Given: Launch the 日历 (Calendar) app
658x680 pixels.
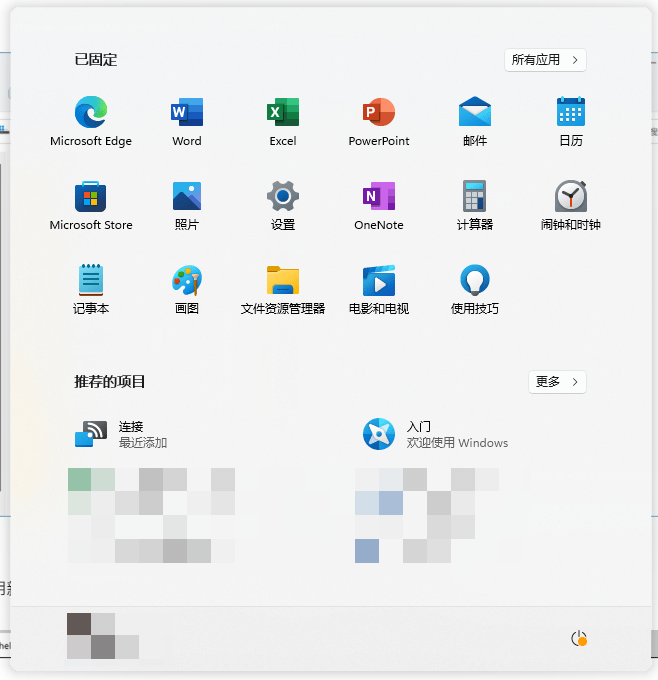Looking at the screenshot, I should click(x=571, y=112).
